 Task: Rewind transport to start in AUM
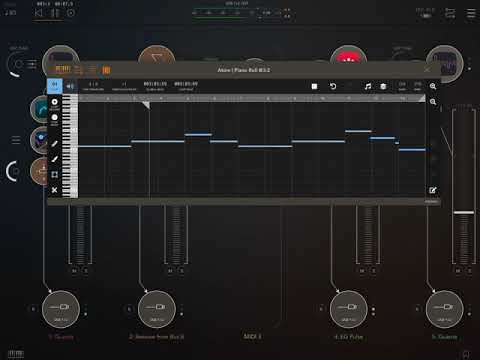39,13
